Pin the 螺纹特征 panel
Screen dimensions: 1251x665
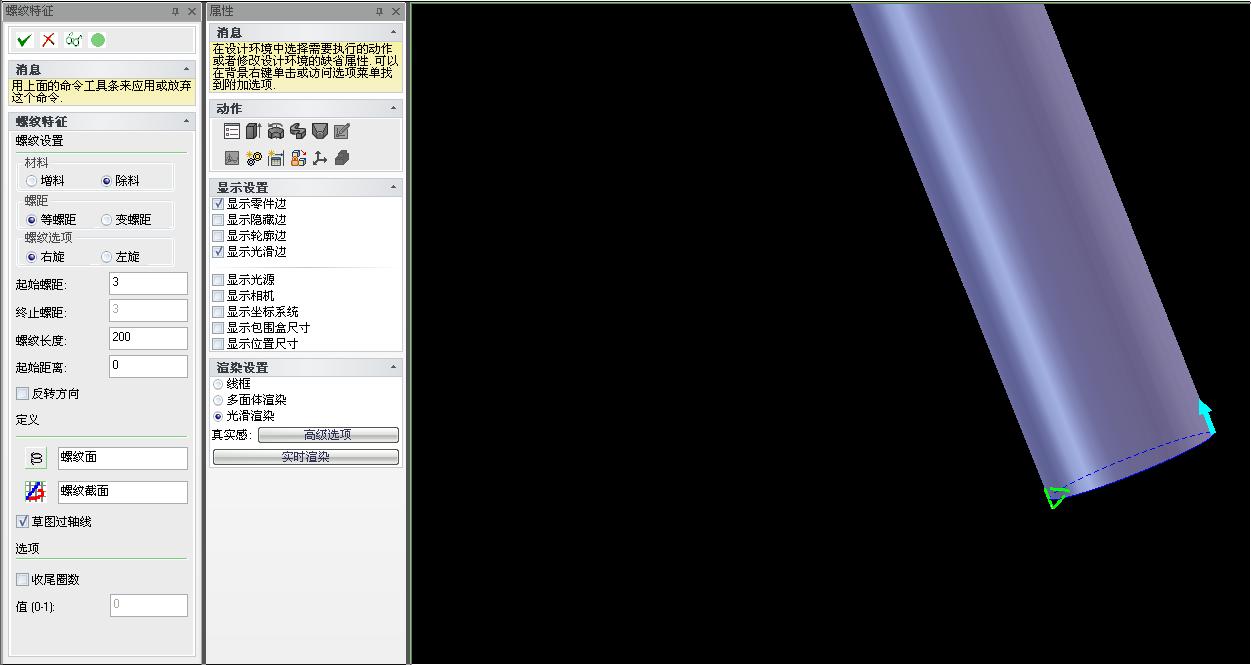[175, 11]
